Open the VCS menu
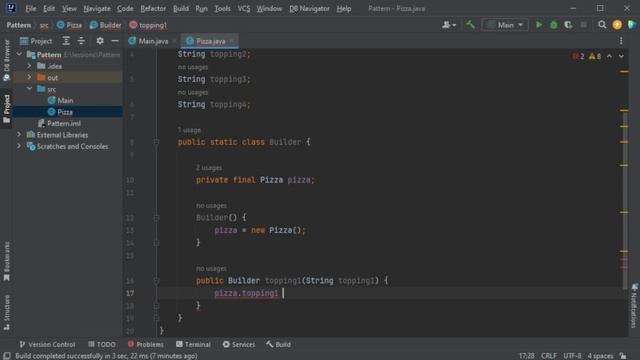Screen dimensions: 640x360 244,9
